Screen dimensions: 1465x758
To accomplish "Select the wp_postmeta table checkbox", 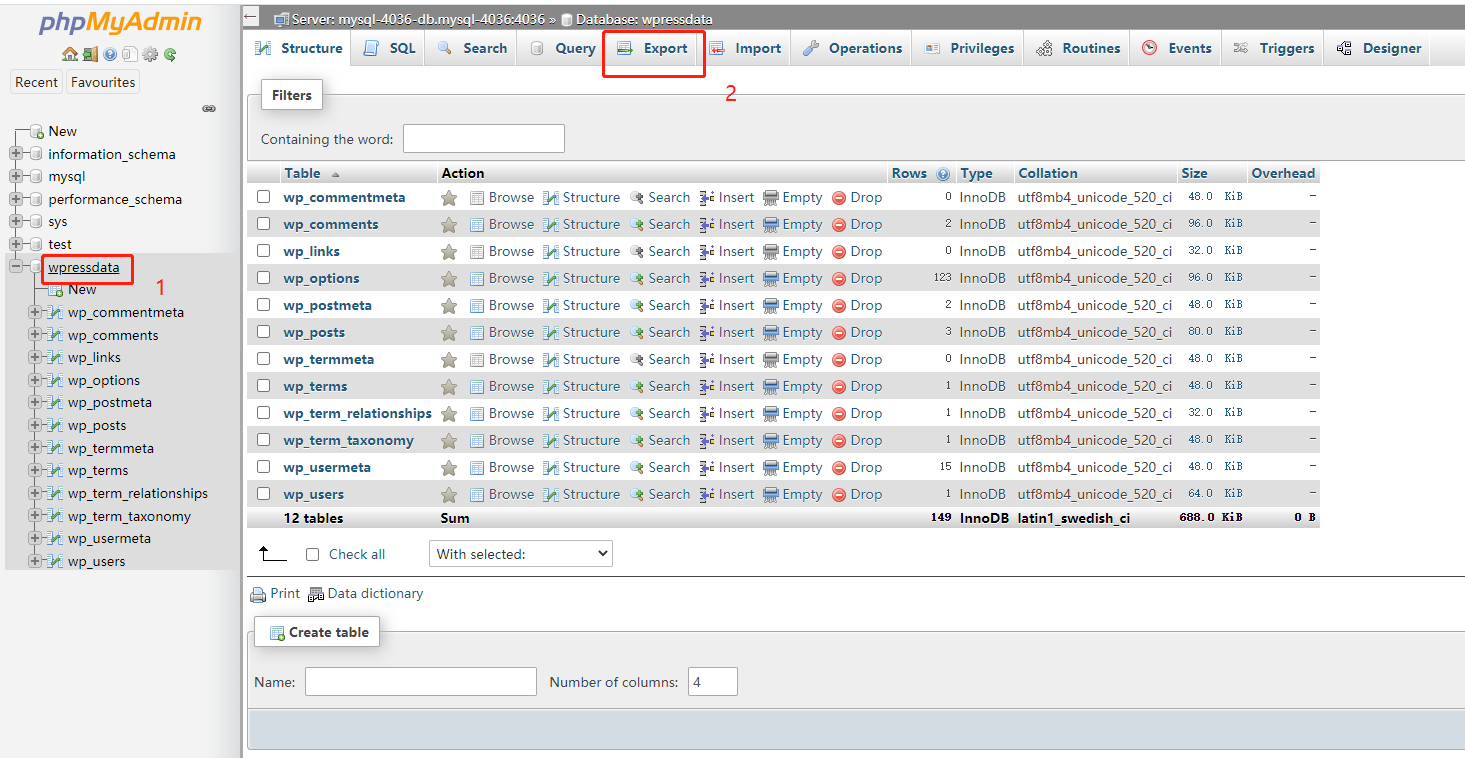I will (x=263, y=304).
